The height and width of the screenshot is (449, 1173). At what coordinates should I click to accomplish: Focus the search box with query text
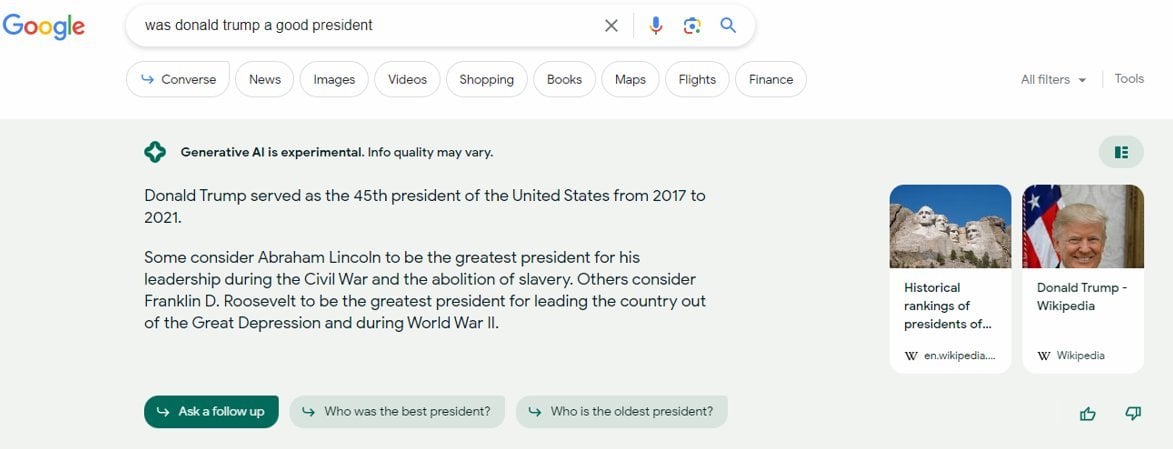tap(367, 25)
